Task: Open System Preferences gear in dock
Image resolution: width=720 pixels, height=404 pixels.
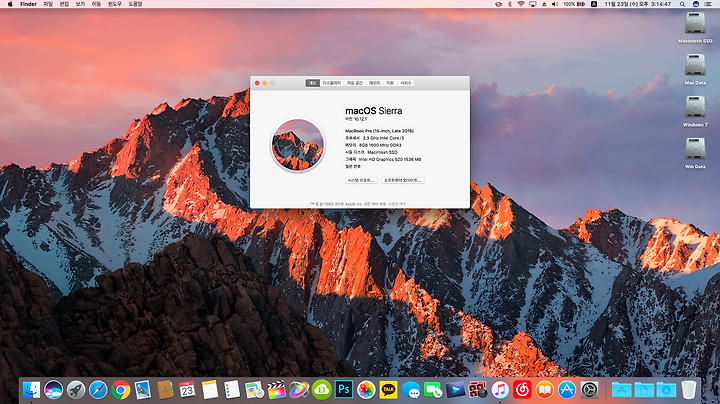Action: [590, 390]
